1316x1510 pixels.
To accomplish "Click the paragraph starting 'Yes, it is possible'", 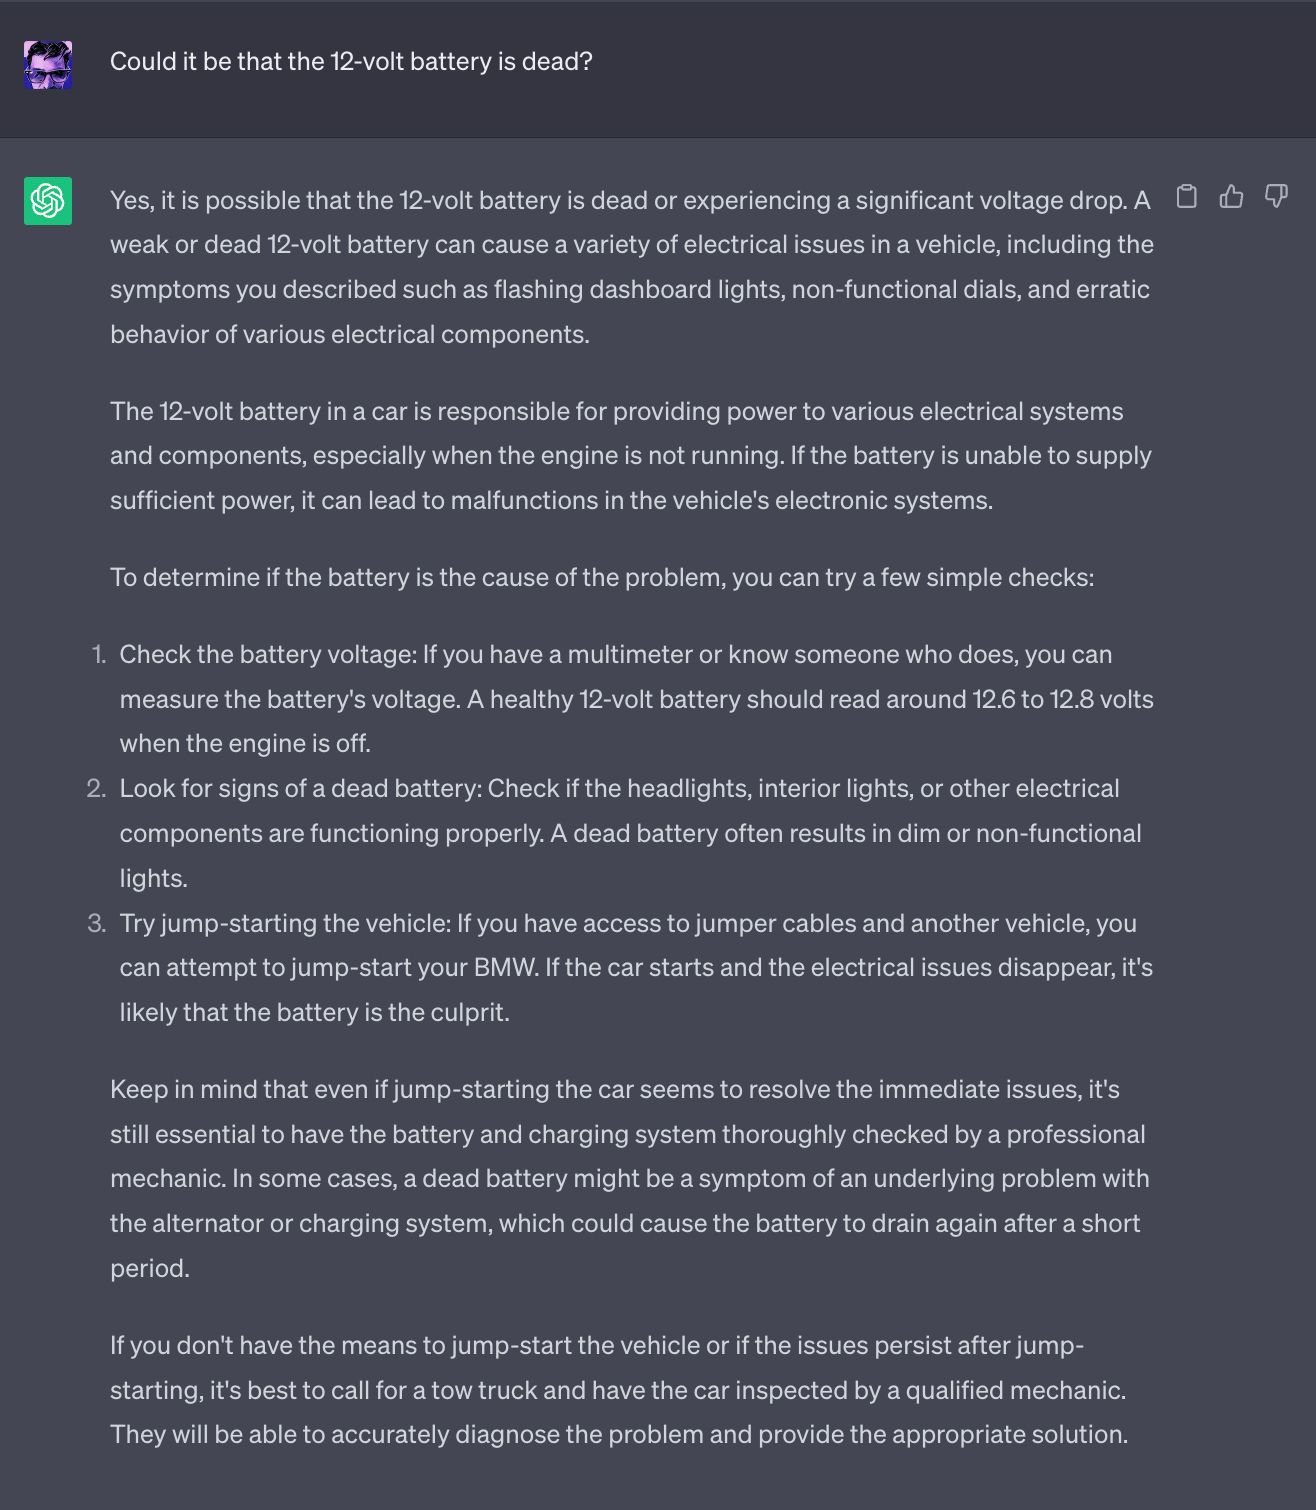I will [x=631, y=267].
